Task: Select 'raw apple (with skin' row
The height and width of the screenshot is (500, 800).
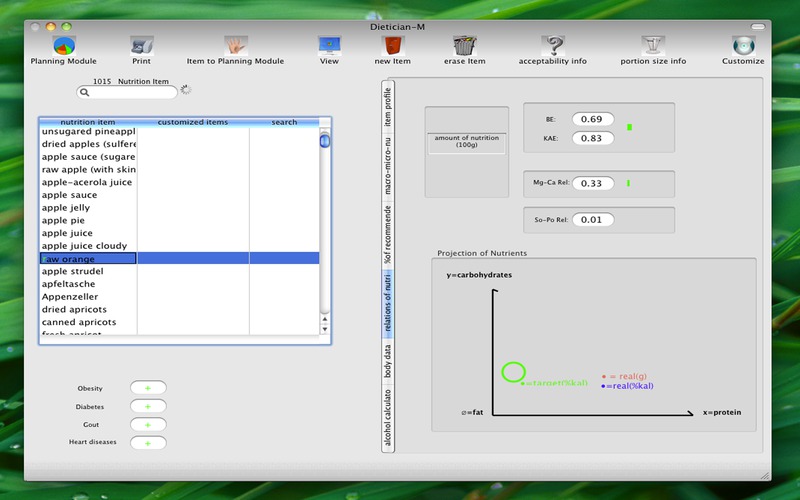Action: click(179, 169)
